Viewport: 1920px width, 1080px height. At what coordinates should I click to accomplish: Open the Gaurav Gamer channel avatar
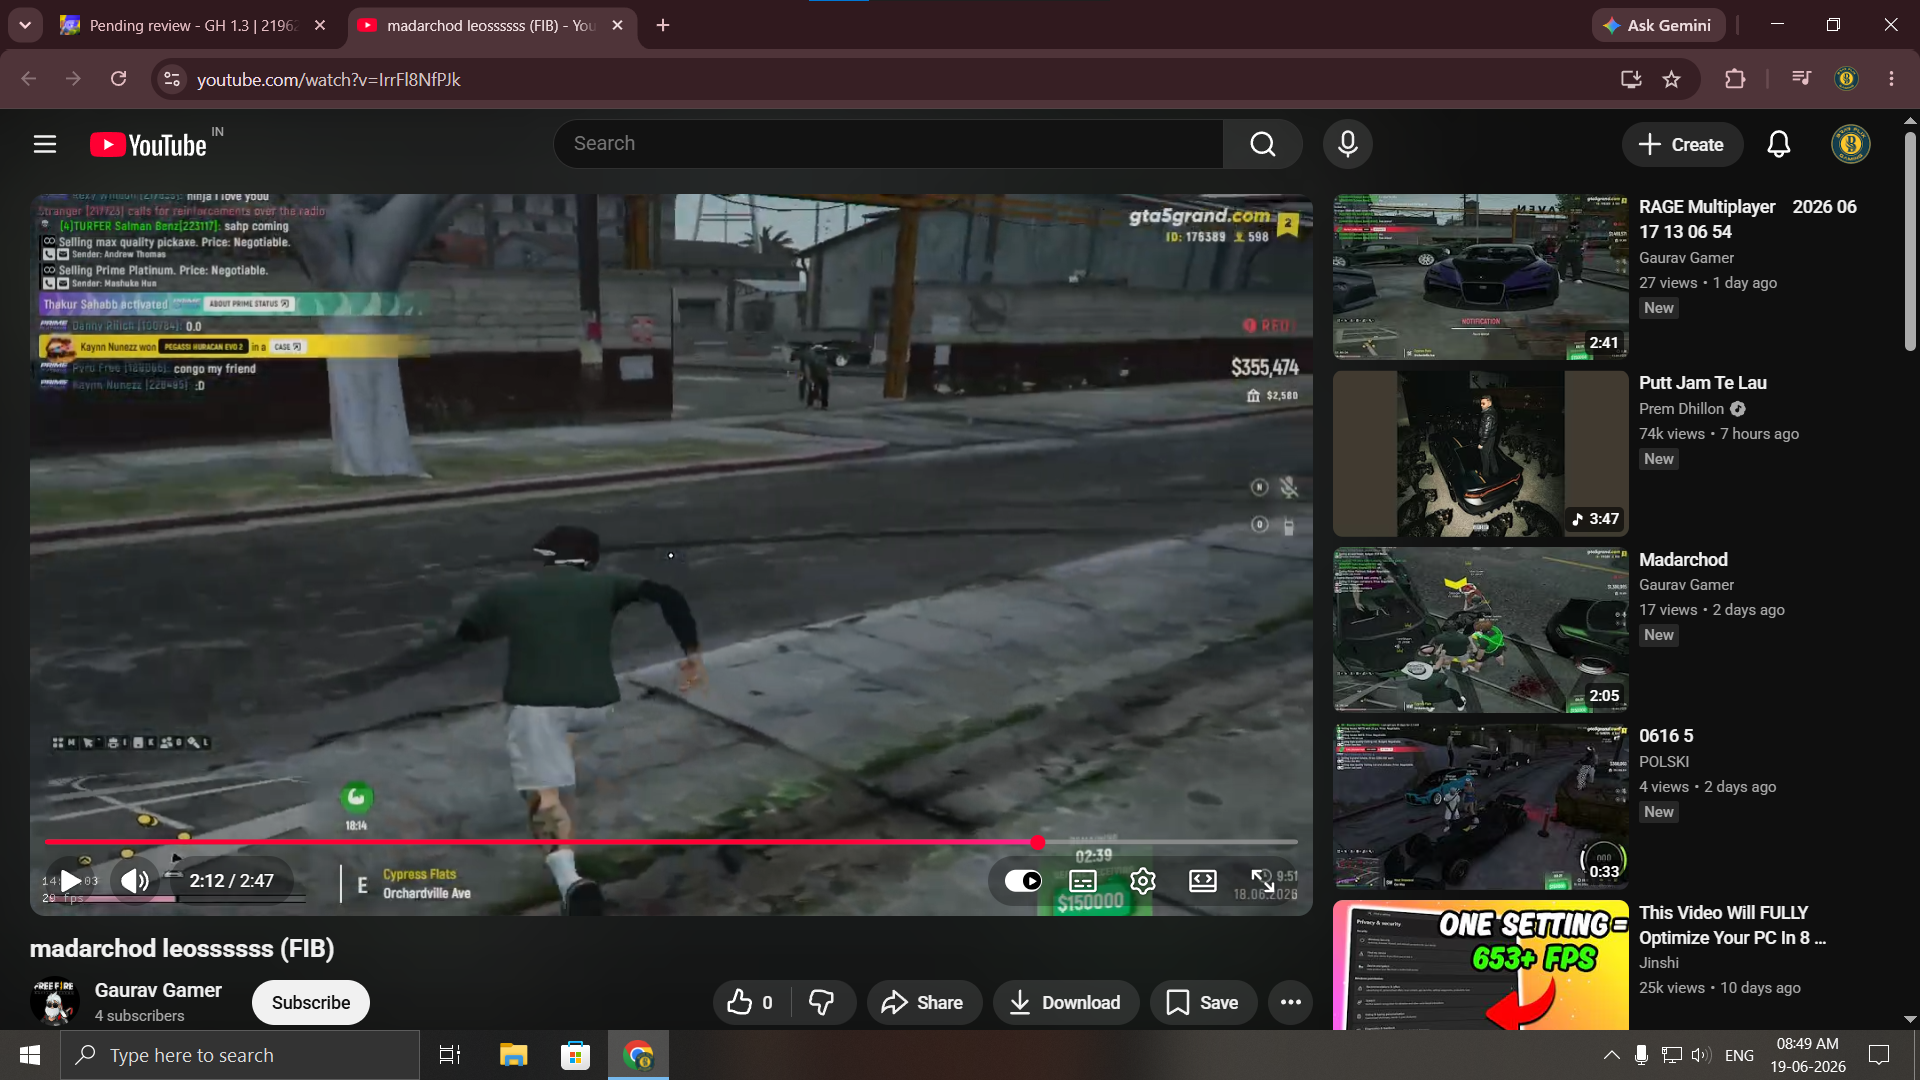point(55,1003)
